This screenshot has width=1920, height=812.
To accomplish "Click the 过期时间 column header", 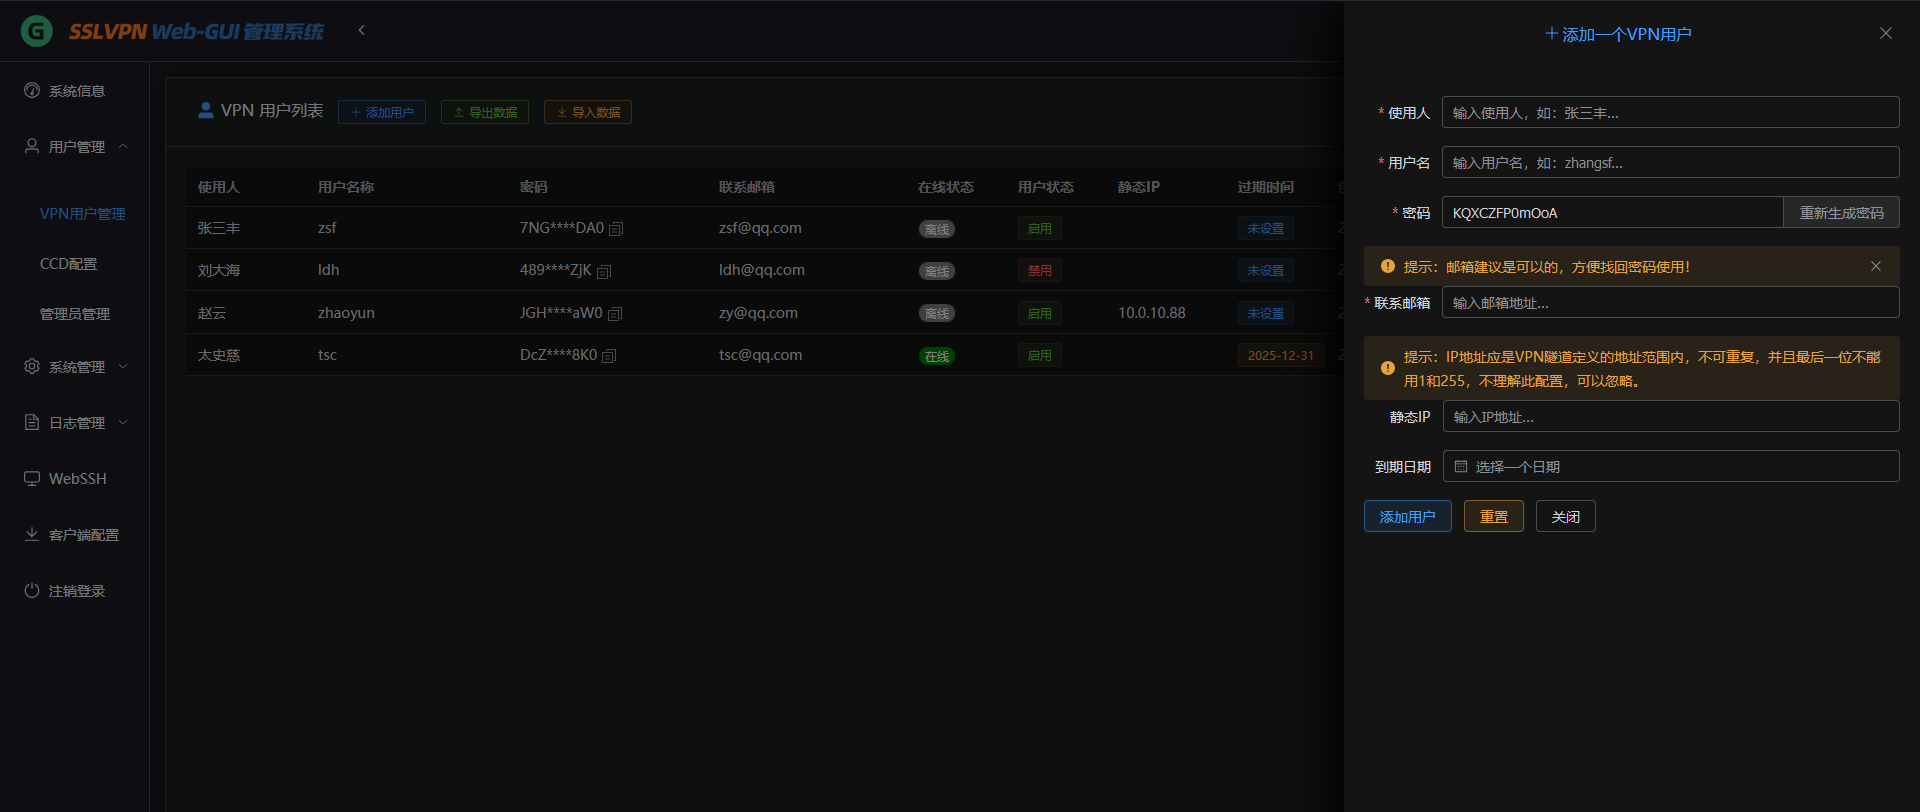I will click(1266, 187).
